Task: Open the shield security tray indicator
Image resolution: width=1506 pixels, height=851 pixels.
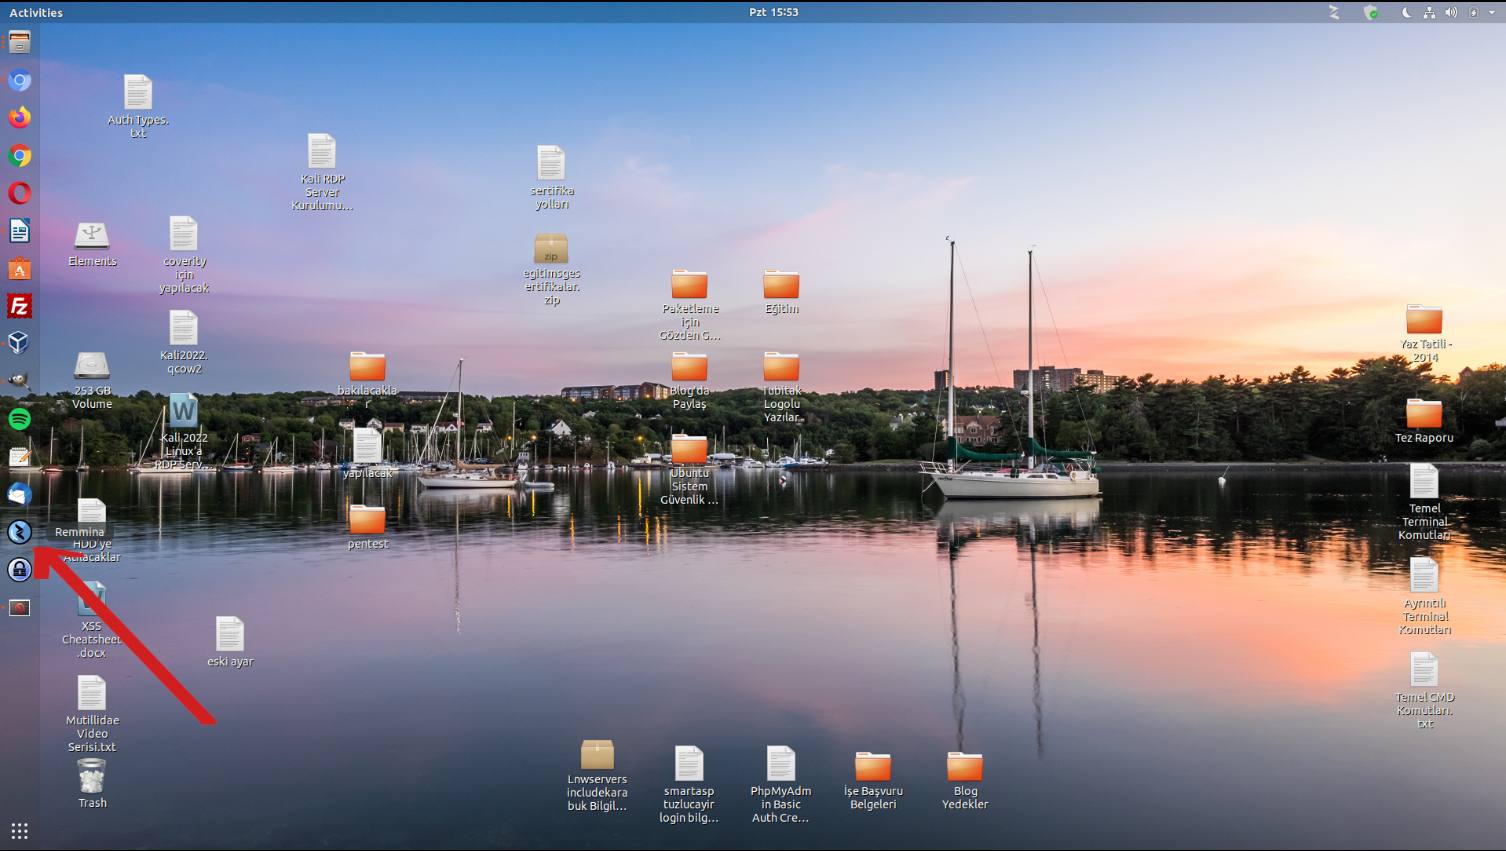Action: tap(1371, 13)
